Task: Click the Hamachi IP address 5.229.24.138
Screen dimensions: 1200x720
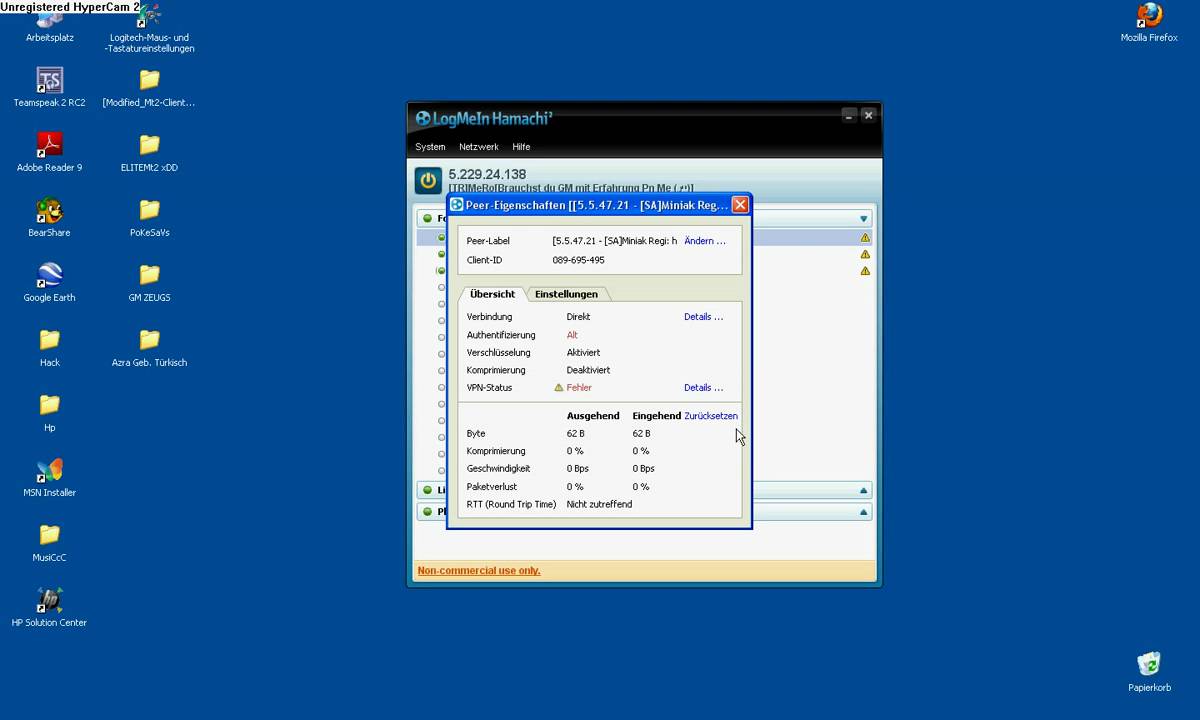Action: 487,174
